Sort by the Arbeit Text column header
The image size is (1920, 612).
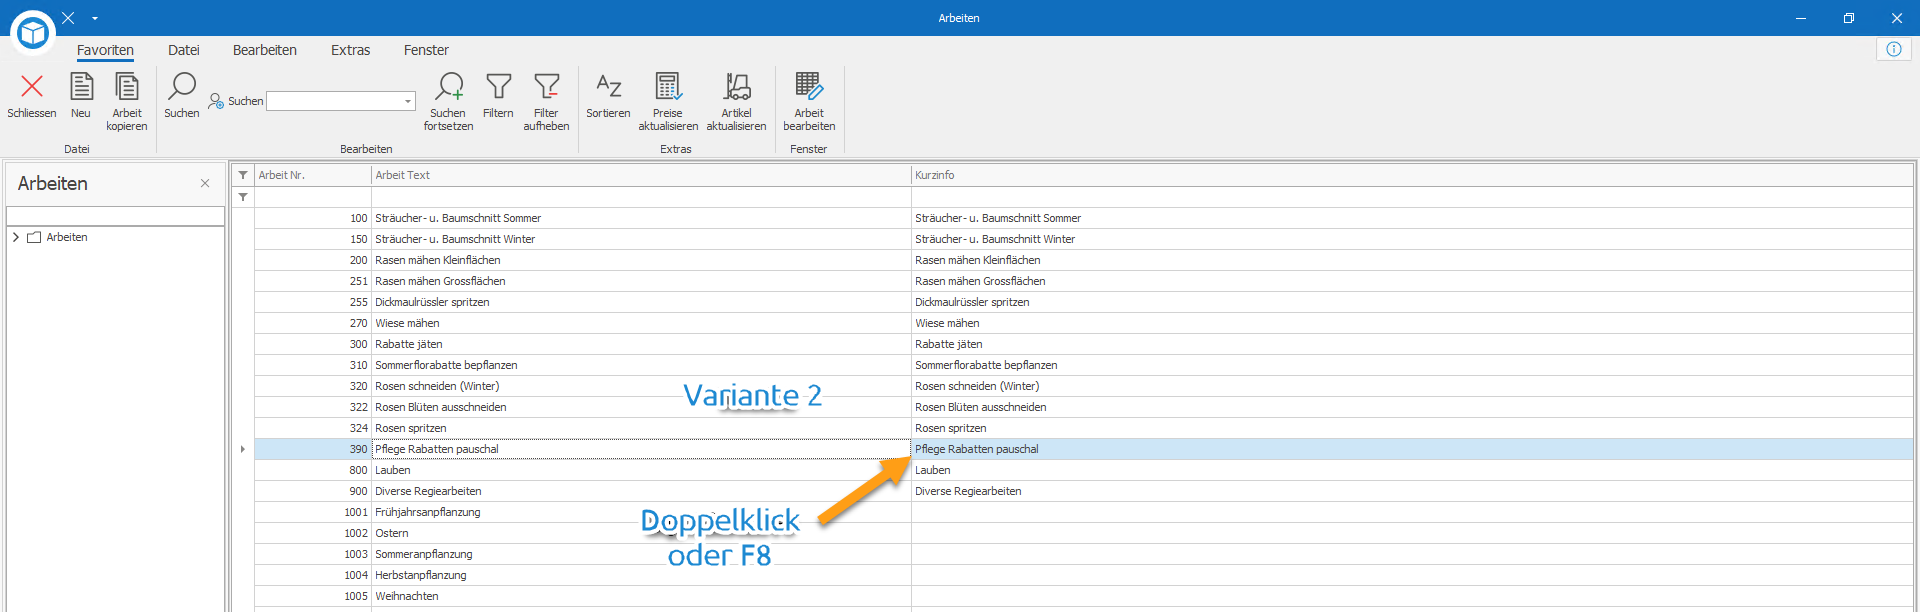[641, 175]
